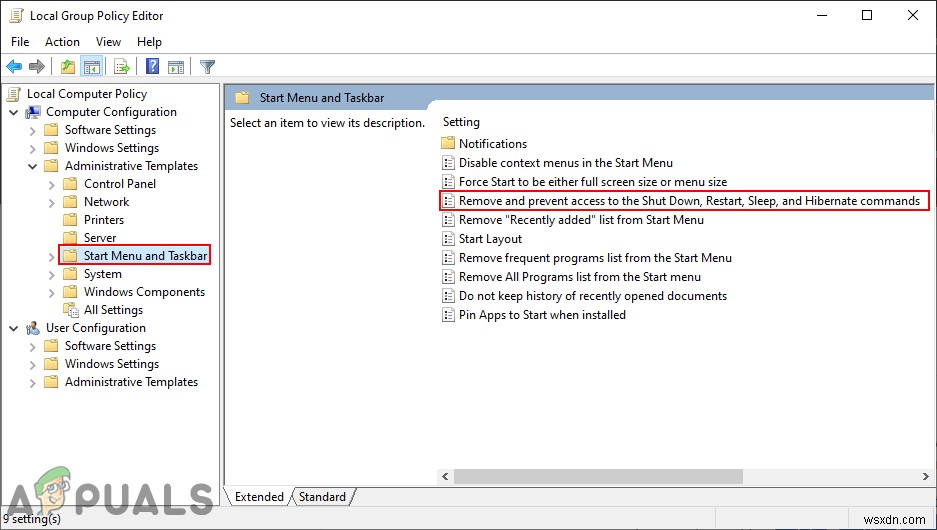The height and width of the screenshot is (530, 937).
Task: Toggle Show/Hide Action Pane toolbar icon
Action: 176,66
